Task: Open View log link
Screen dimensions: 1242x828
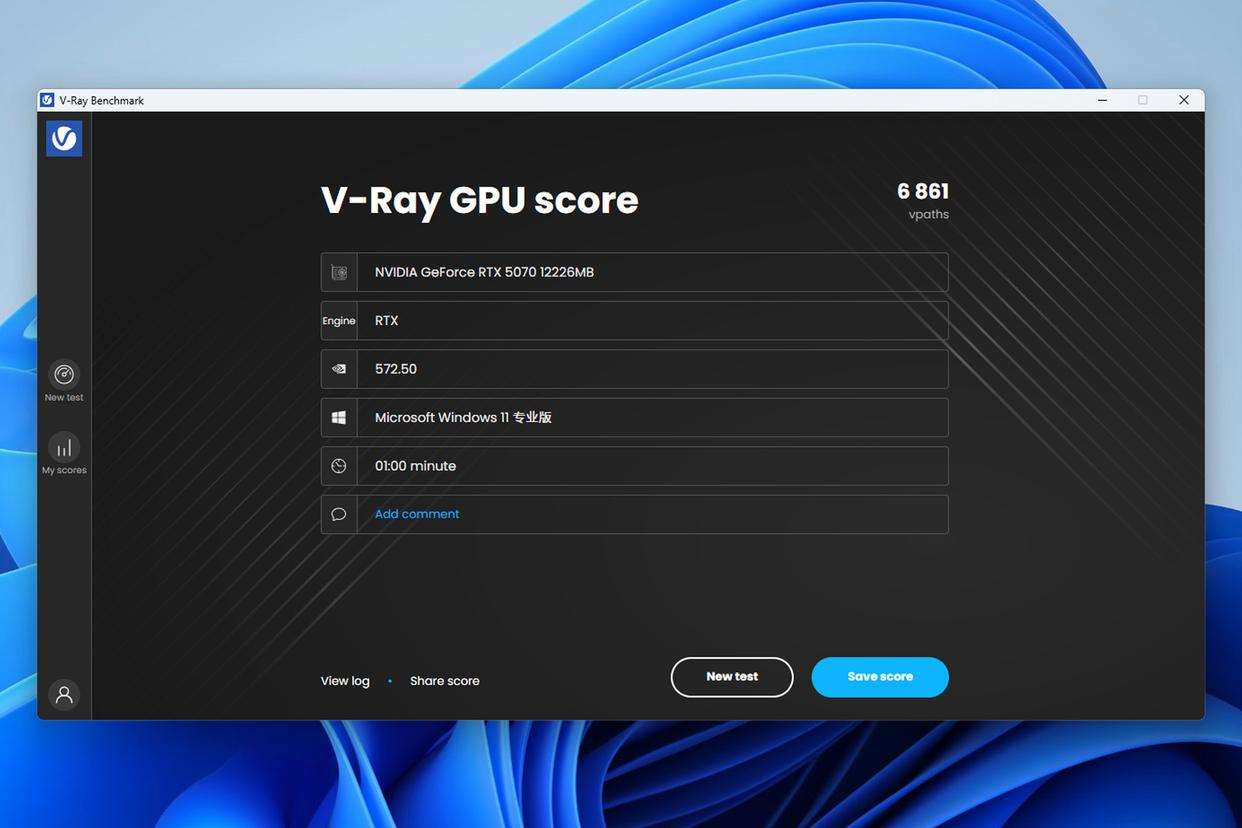Action: pos(345,681)
